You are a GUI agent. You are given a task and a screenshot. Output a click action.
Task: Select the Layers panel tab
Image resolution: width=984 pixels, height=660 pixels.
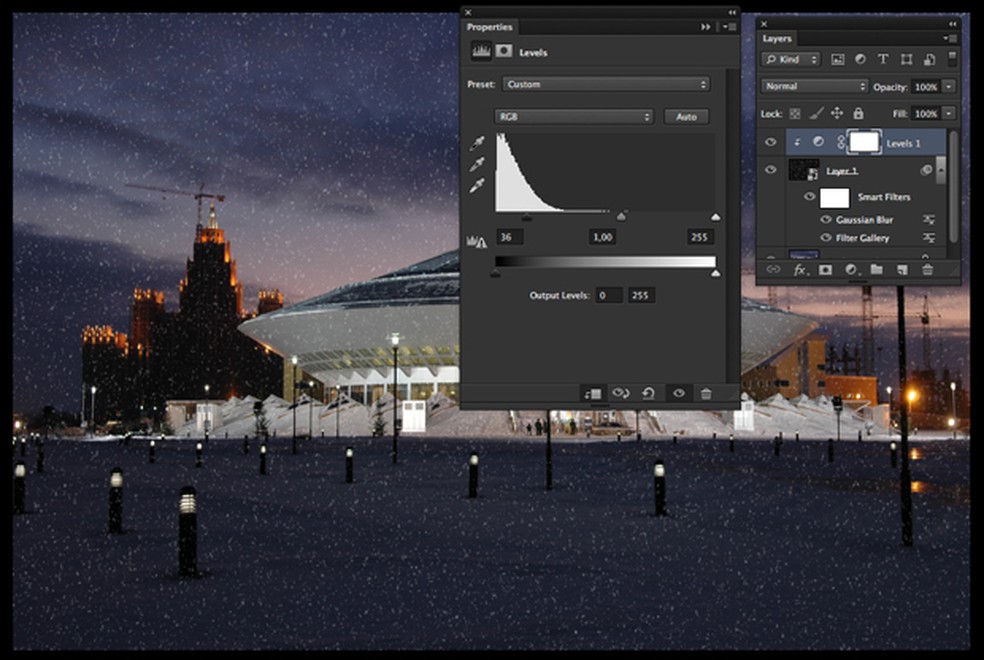(x=777, y=39)
